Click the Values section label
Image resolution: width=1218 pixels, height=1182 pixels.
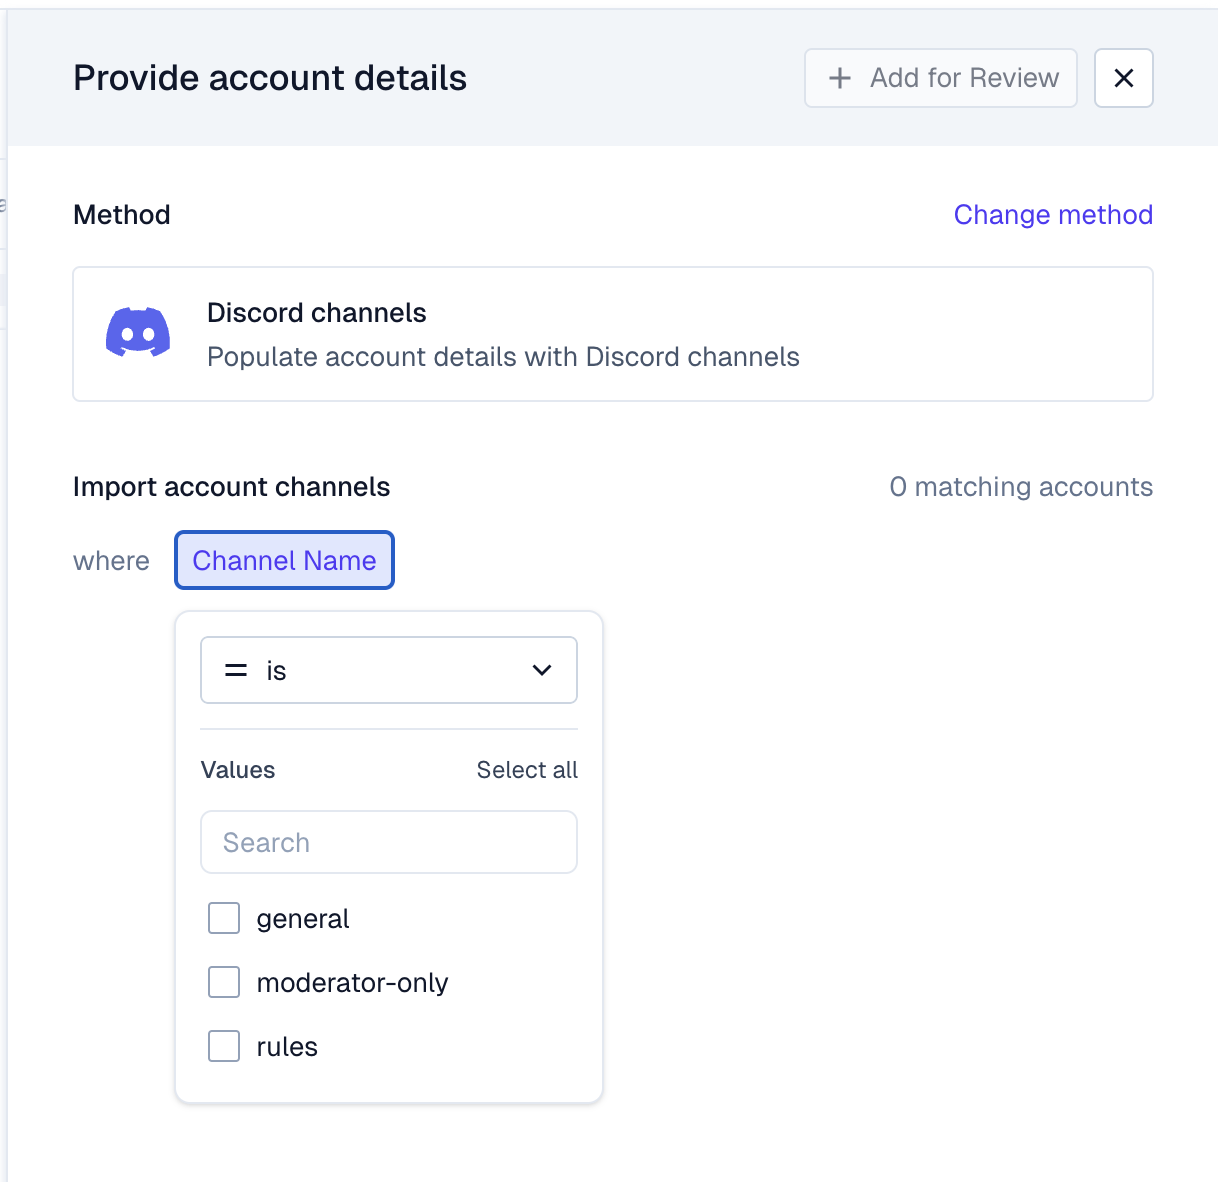coord(238,770)
